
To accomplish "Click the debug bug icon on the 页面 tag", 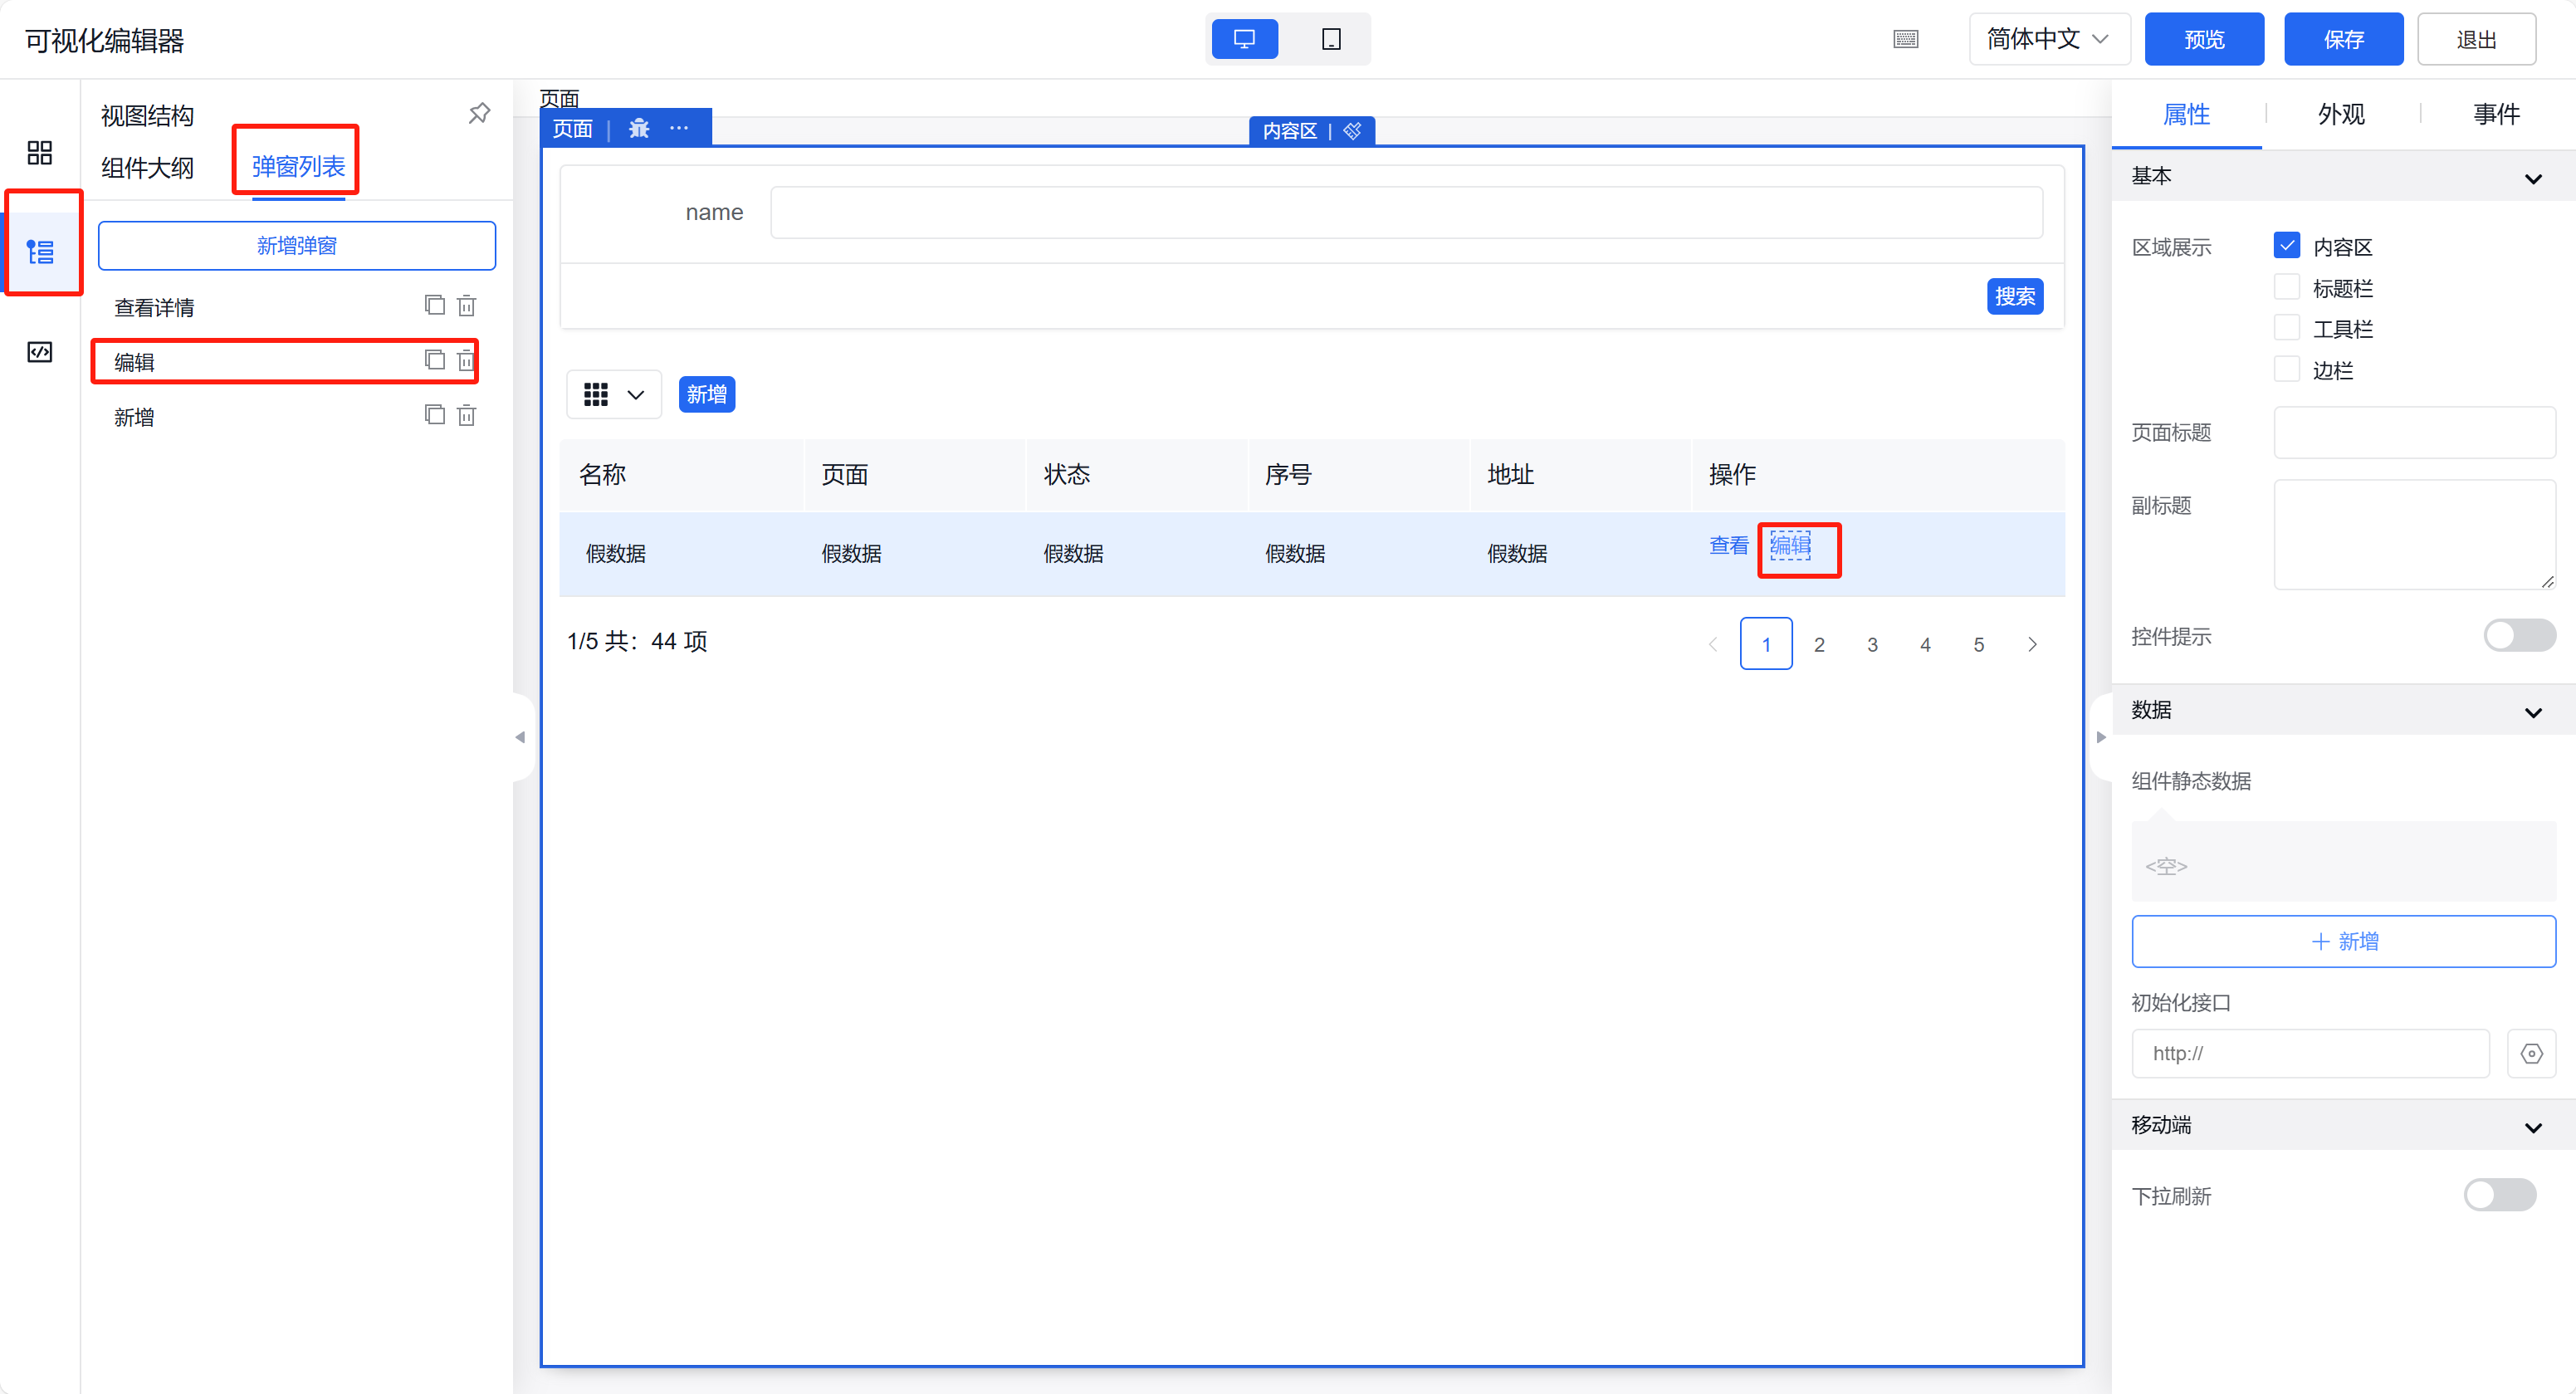I will (x=639, y=129).
